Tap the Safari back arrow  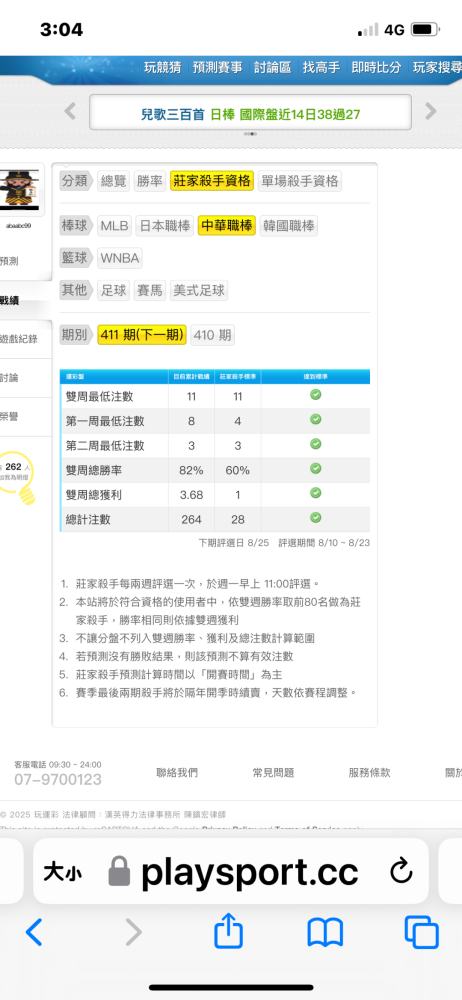pos(34,932)
